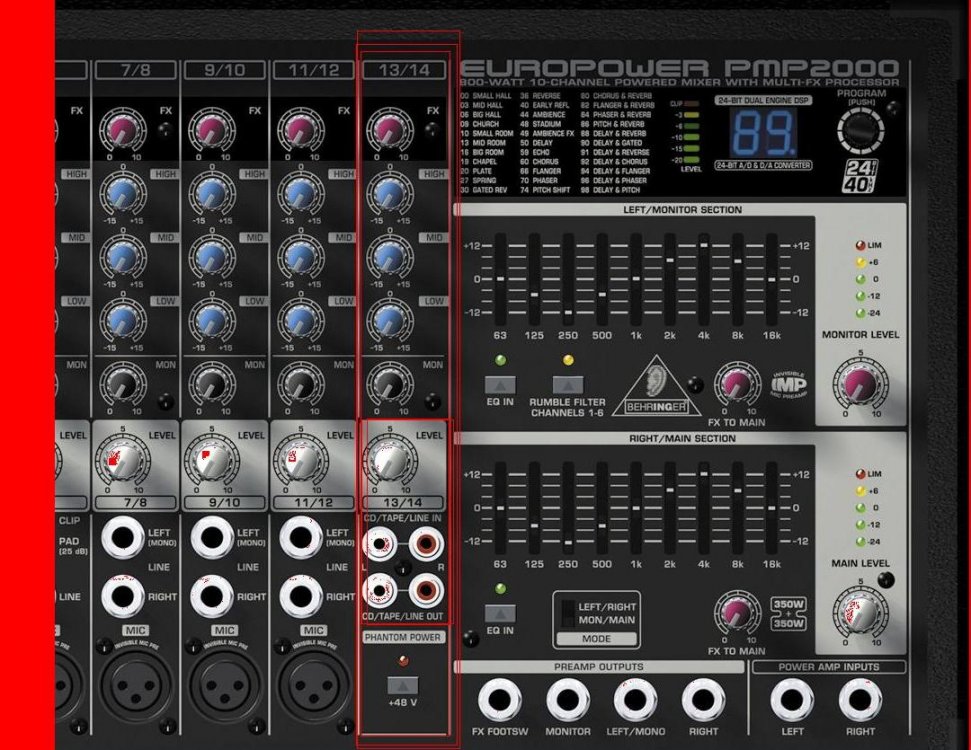Click the FX preset name "GATED REV"
This screenshot has height=750, width=971.
(490, 190)
